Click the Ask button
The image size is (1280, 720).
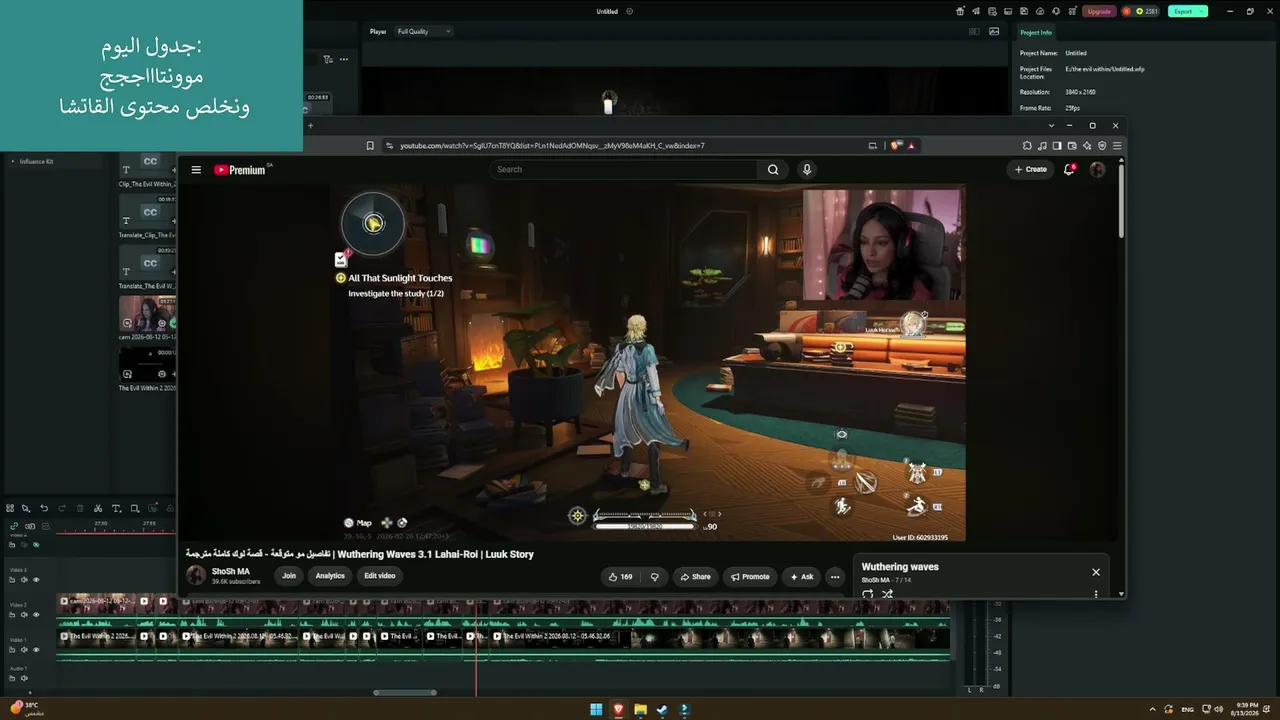tap(802, 576)
